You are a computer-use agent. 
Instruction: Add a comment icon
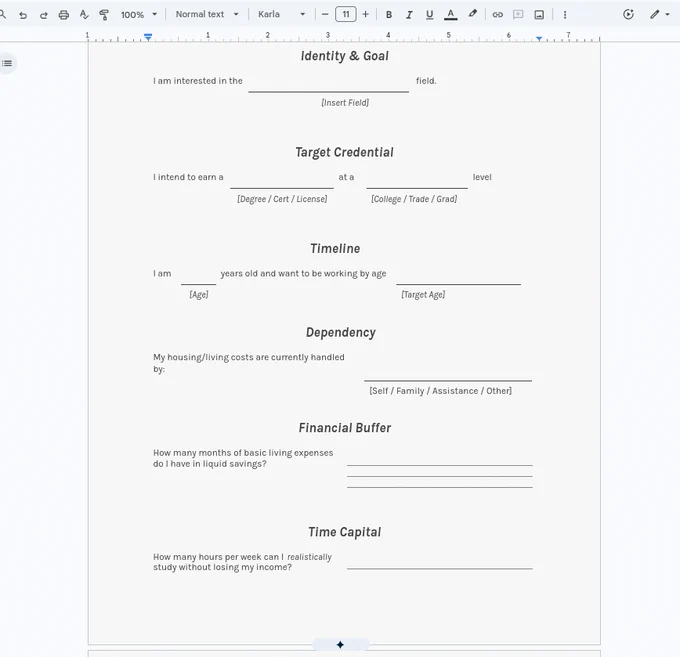pyautogui.click(x=518, y=15)
